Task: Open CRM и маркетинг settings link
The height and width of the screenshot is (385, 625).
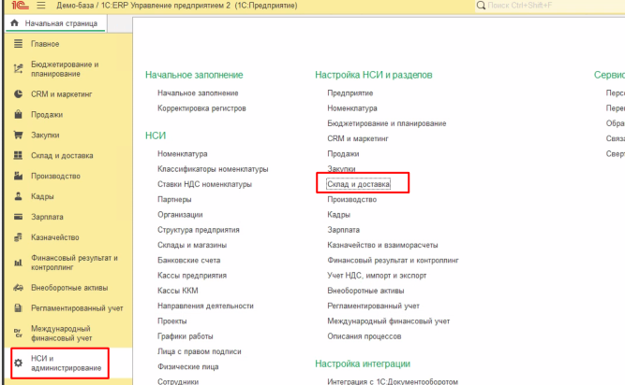Action: [358, 138]
